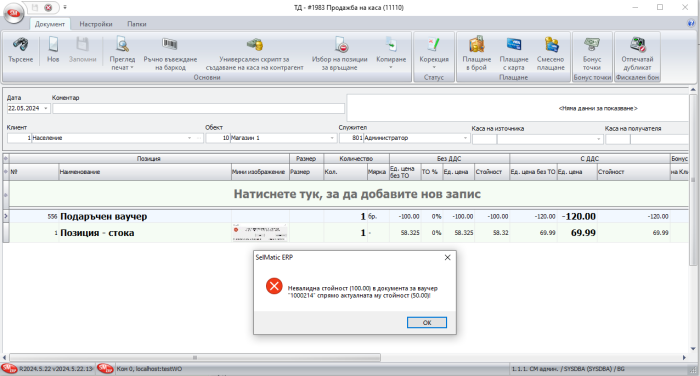The width and height of the screenshot is (700, 376).
Task: Select the Позиция - стока row name
Action: [97, 233]
